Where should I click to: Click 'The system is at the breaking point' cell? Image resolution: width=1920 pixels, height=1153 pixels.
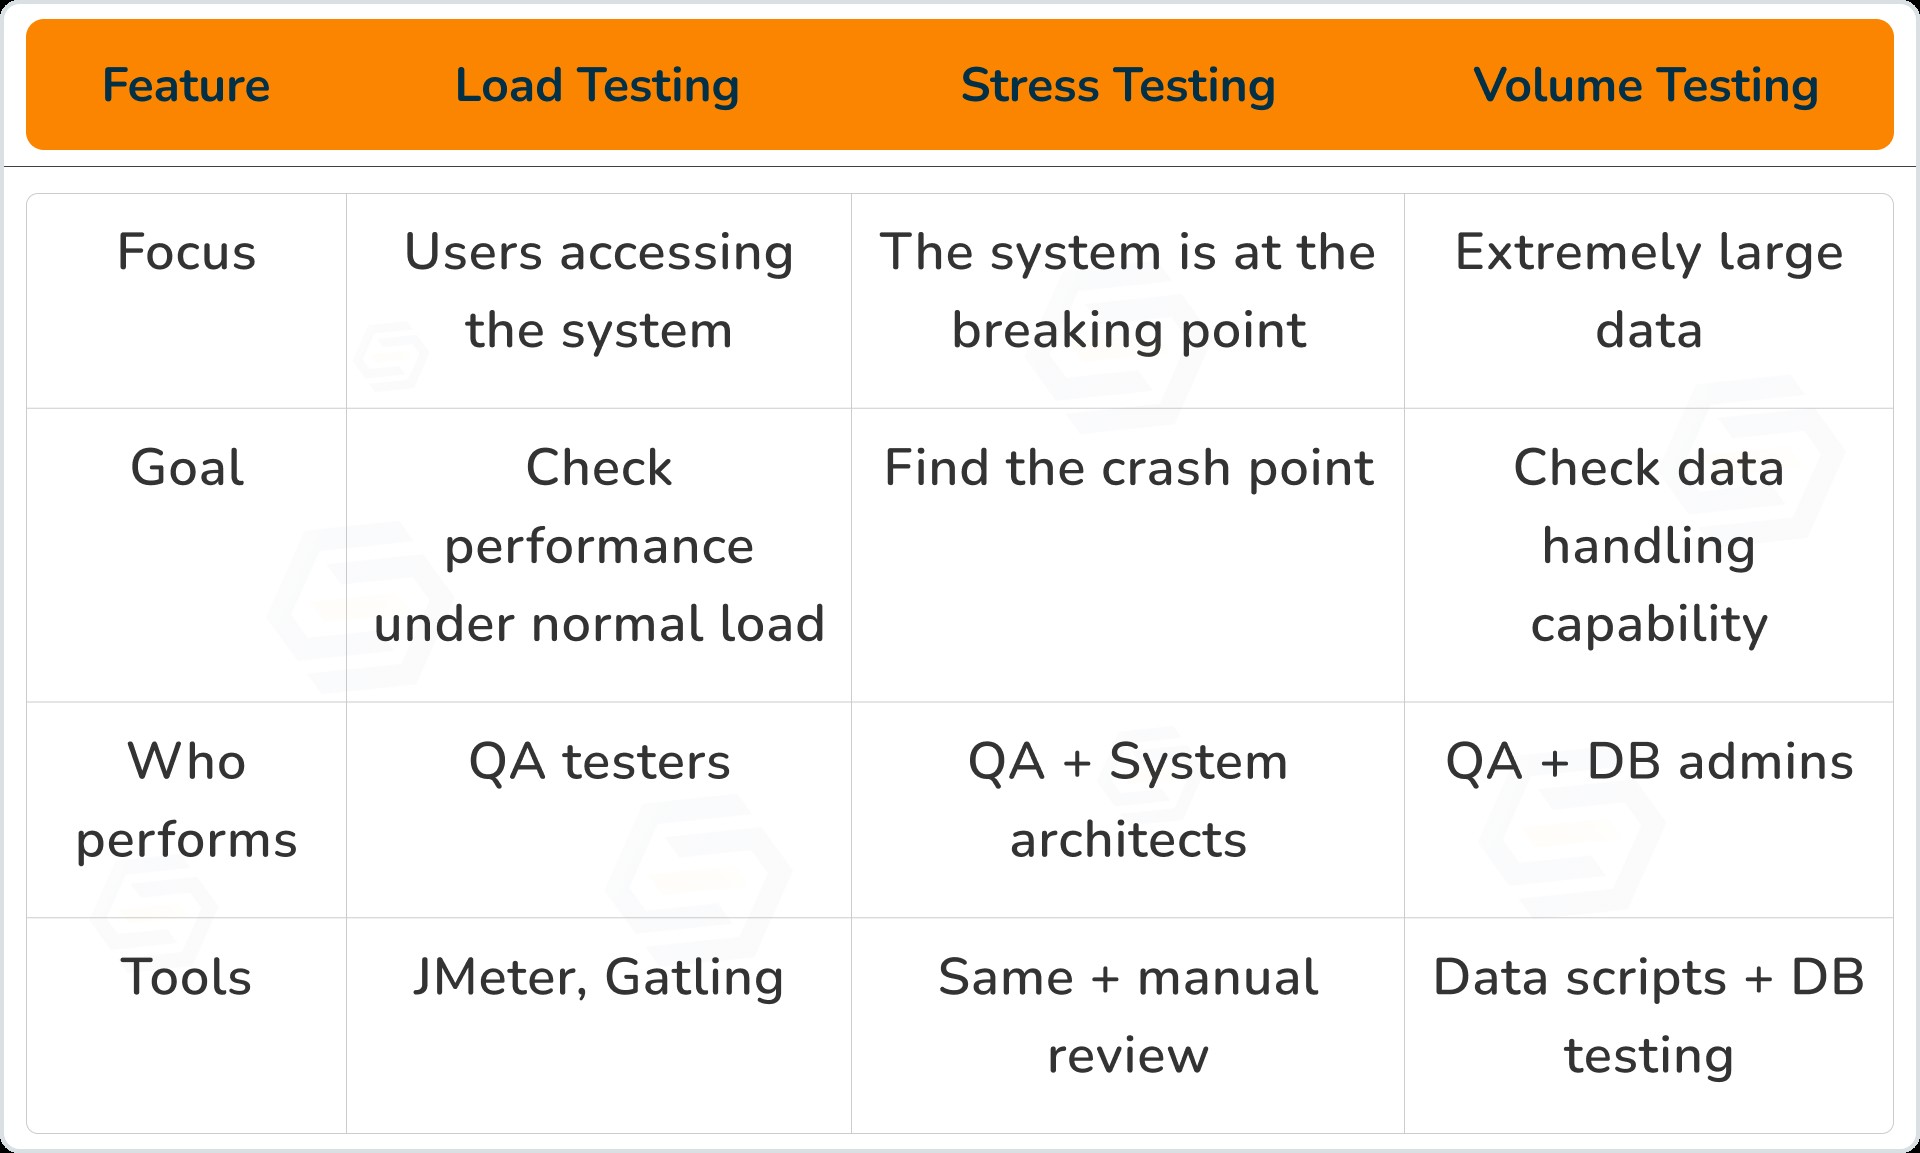point(1128,291)
